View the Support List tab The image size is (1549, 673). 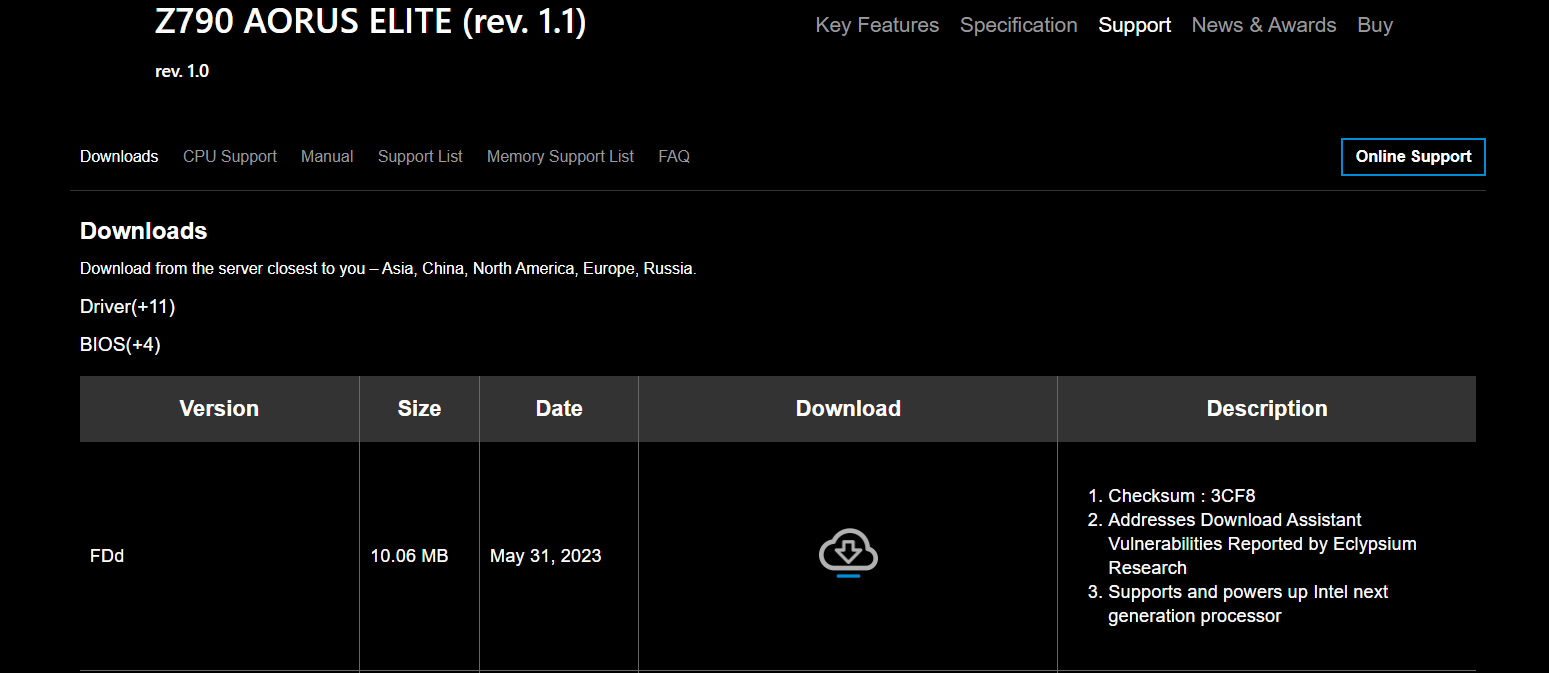click(420, 157)
